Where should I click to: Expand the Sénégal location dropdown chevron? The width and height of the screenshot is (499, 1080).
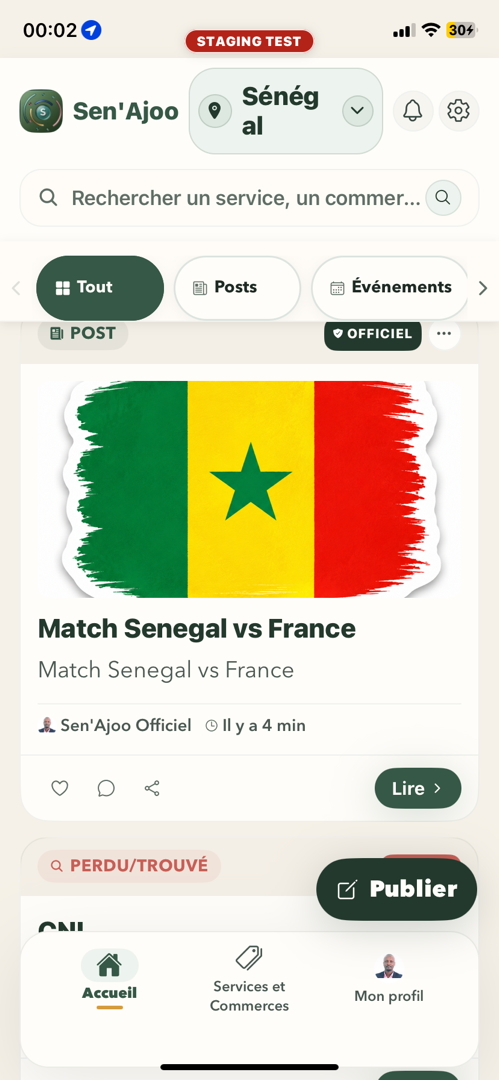(x=358, y=111)
